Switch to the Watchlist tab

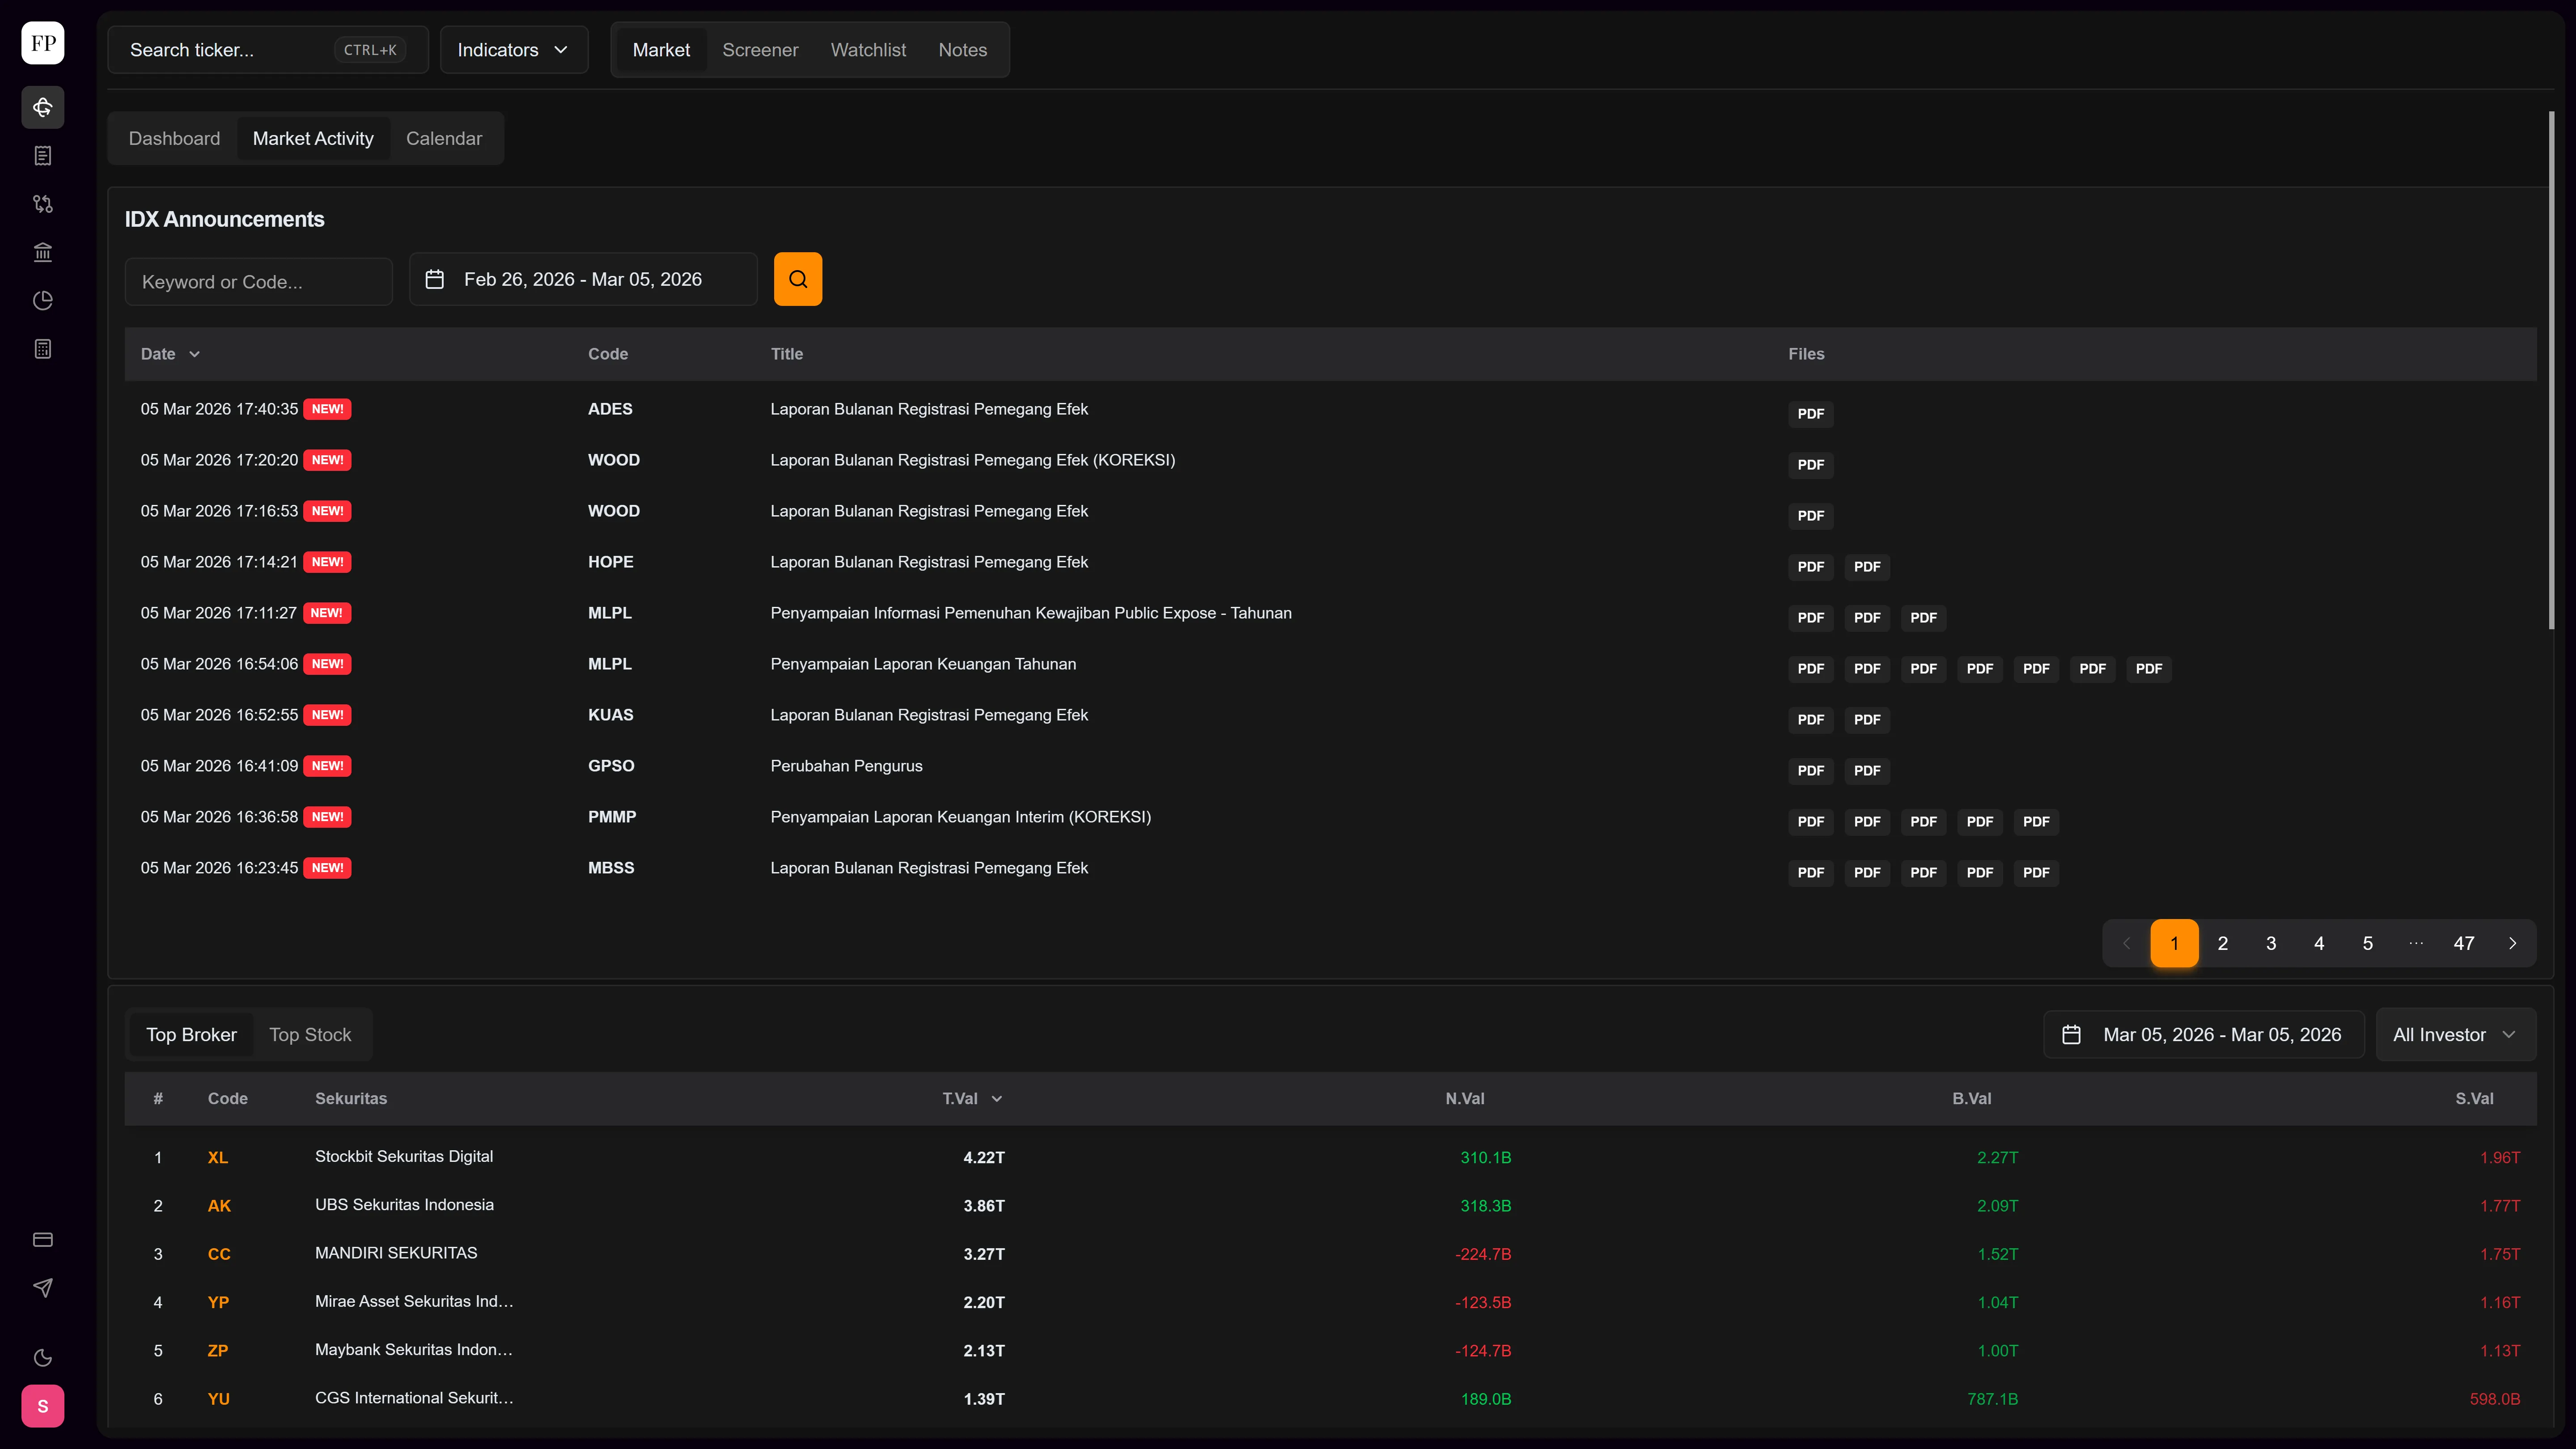[x=868, y=50]
